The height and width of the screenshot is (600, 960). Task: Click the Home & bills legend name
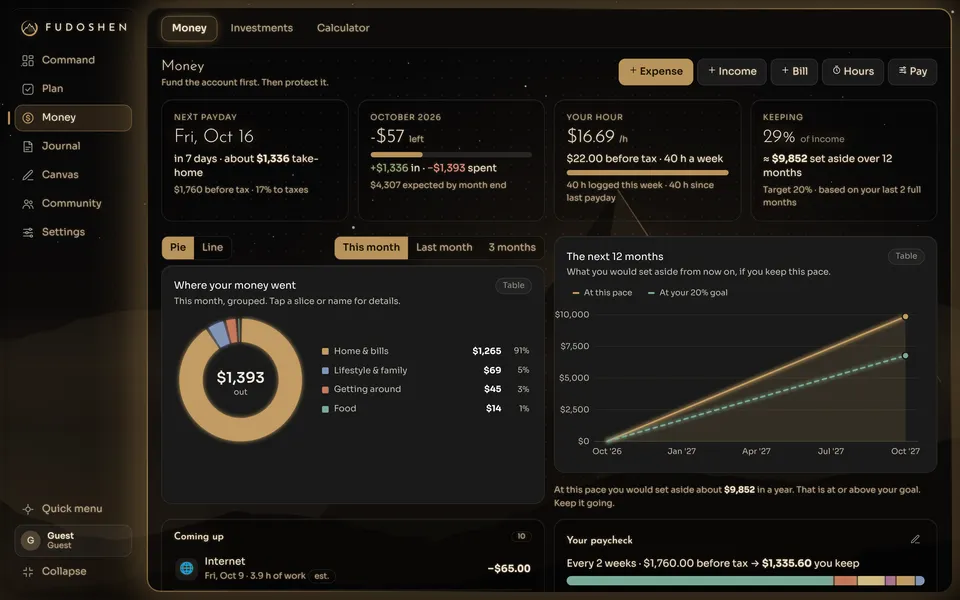coord(361,351)
